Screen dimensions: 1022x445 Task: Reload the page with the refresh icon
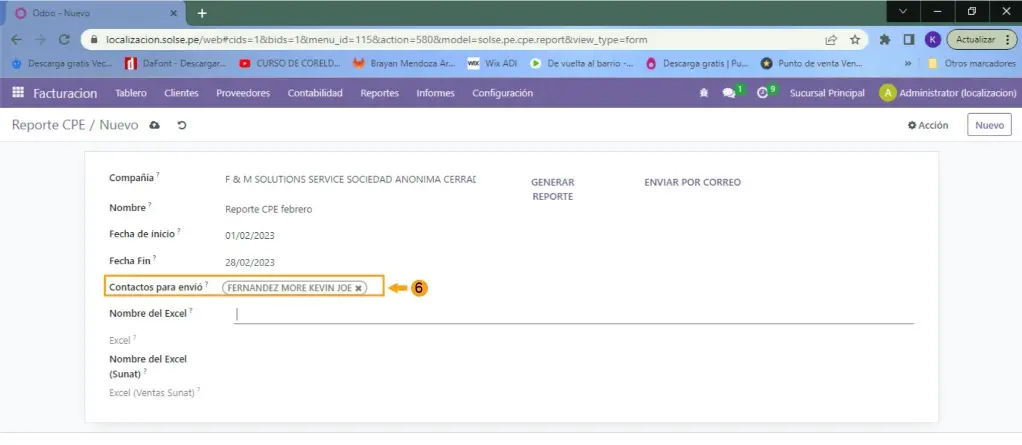point(64,40)
